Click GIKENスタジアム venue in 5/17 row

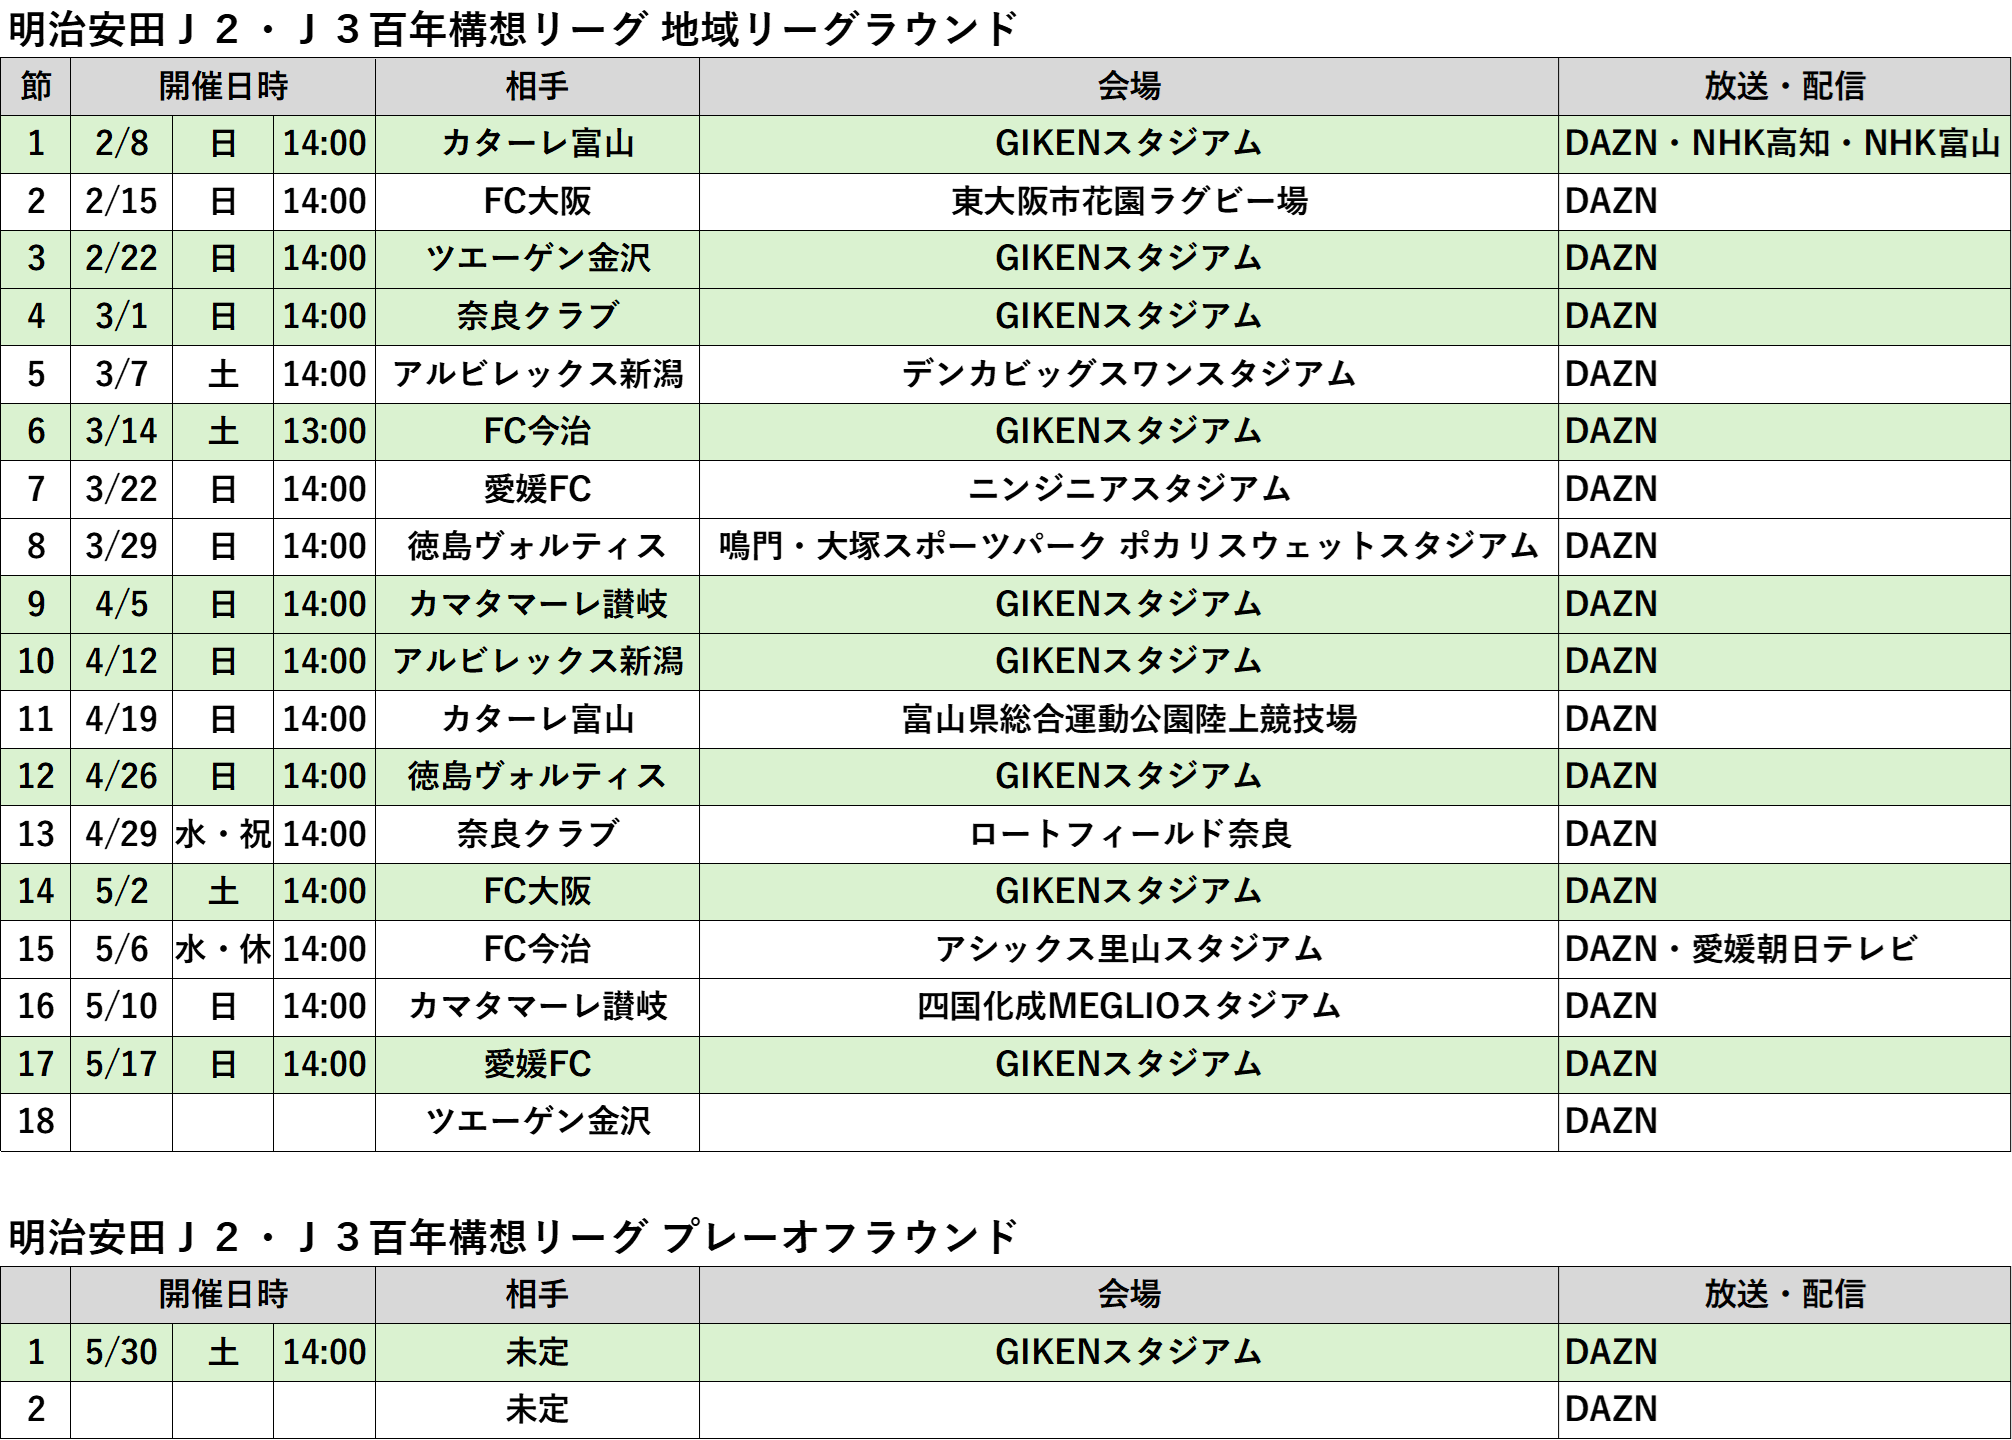coord(1128,1064)
